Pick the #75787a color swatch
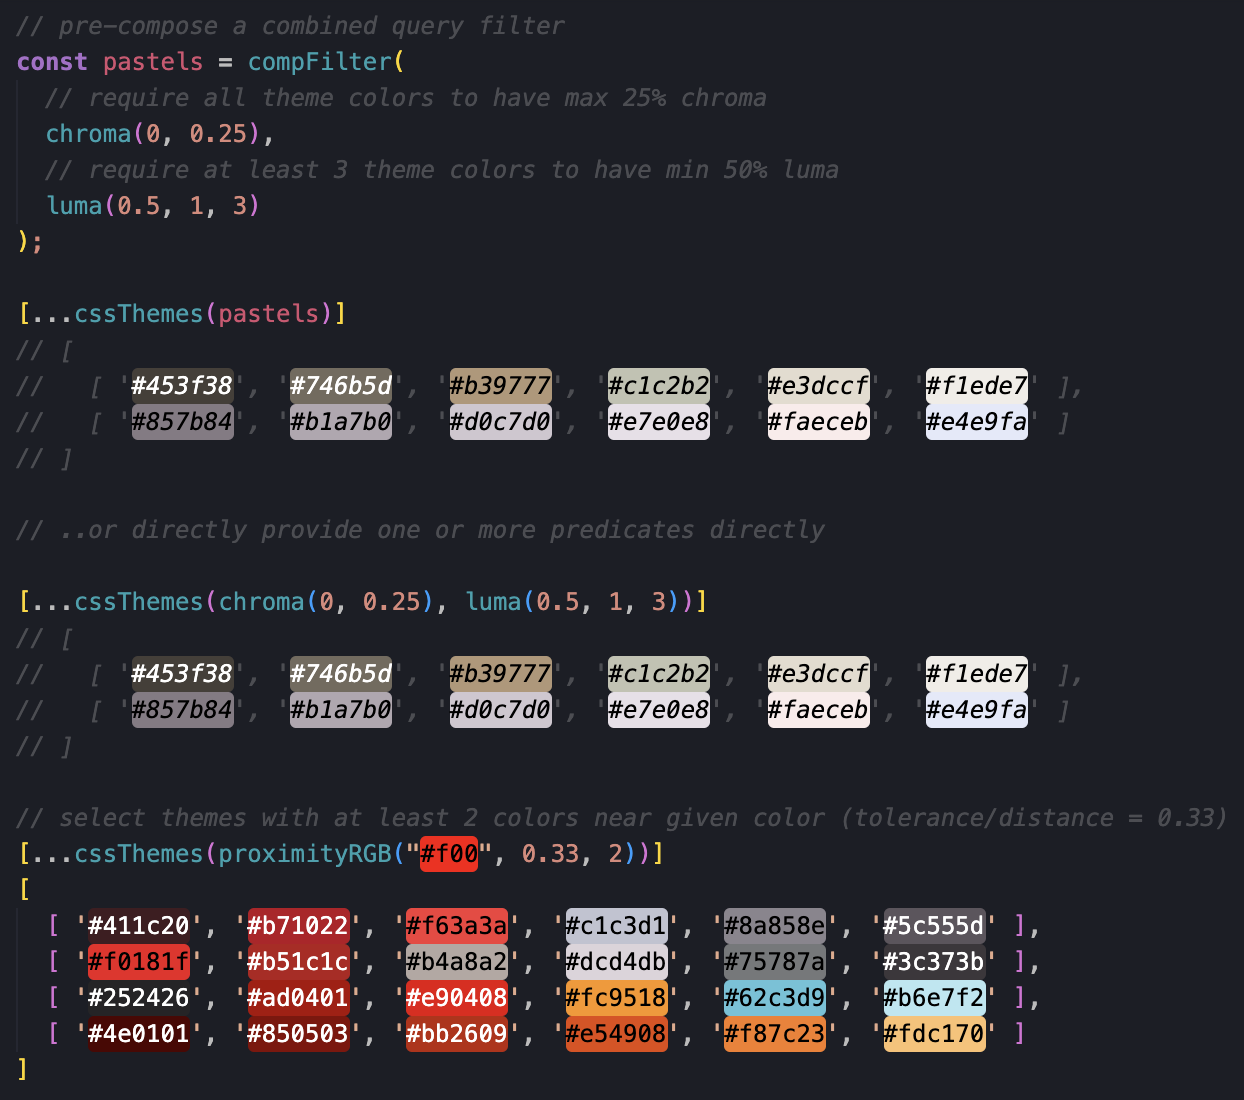This screenshot has height=1100, width=1244. point(775,961)
